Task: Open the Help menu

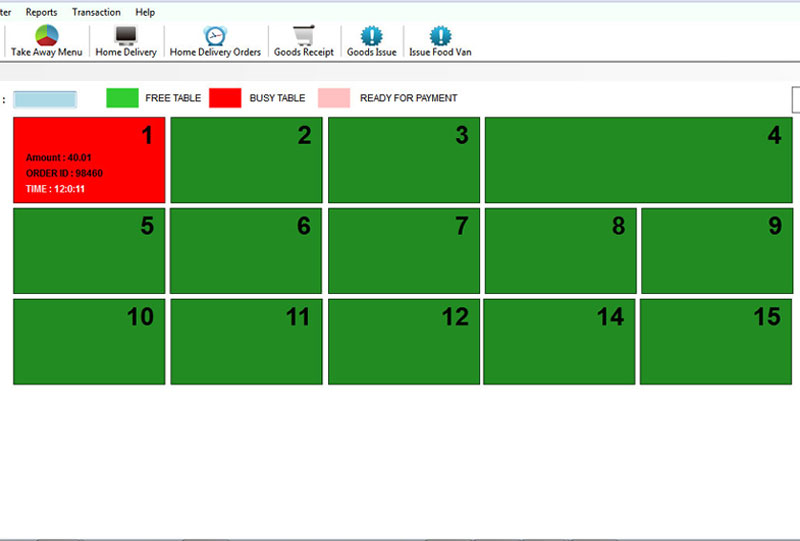Action: pos(145,12)
